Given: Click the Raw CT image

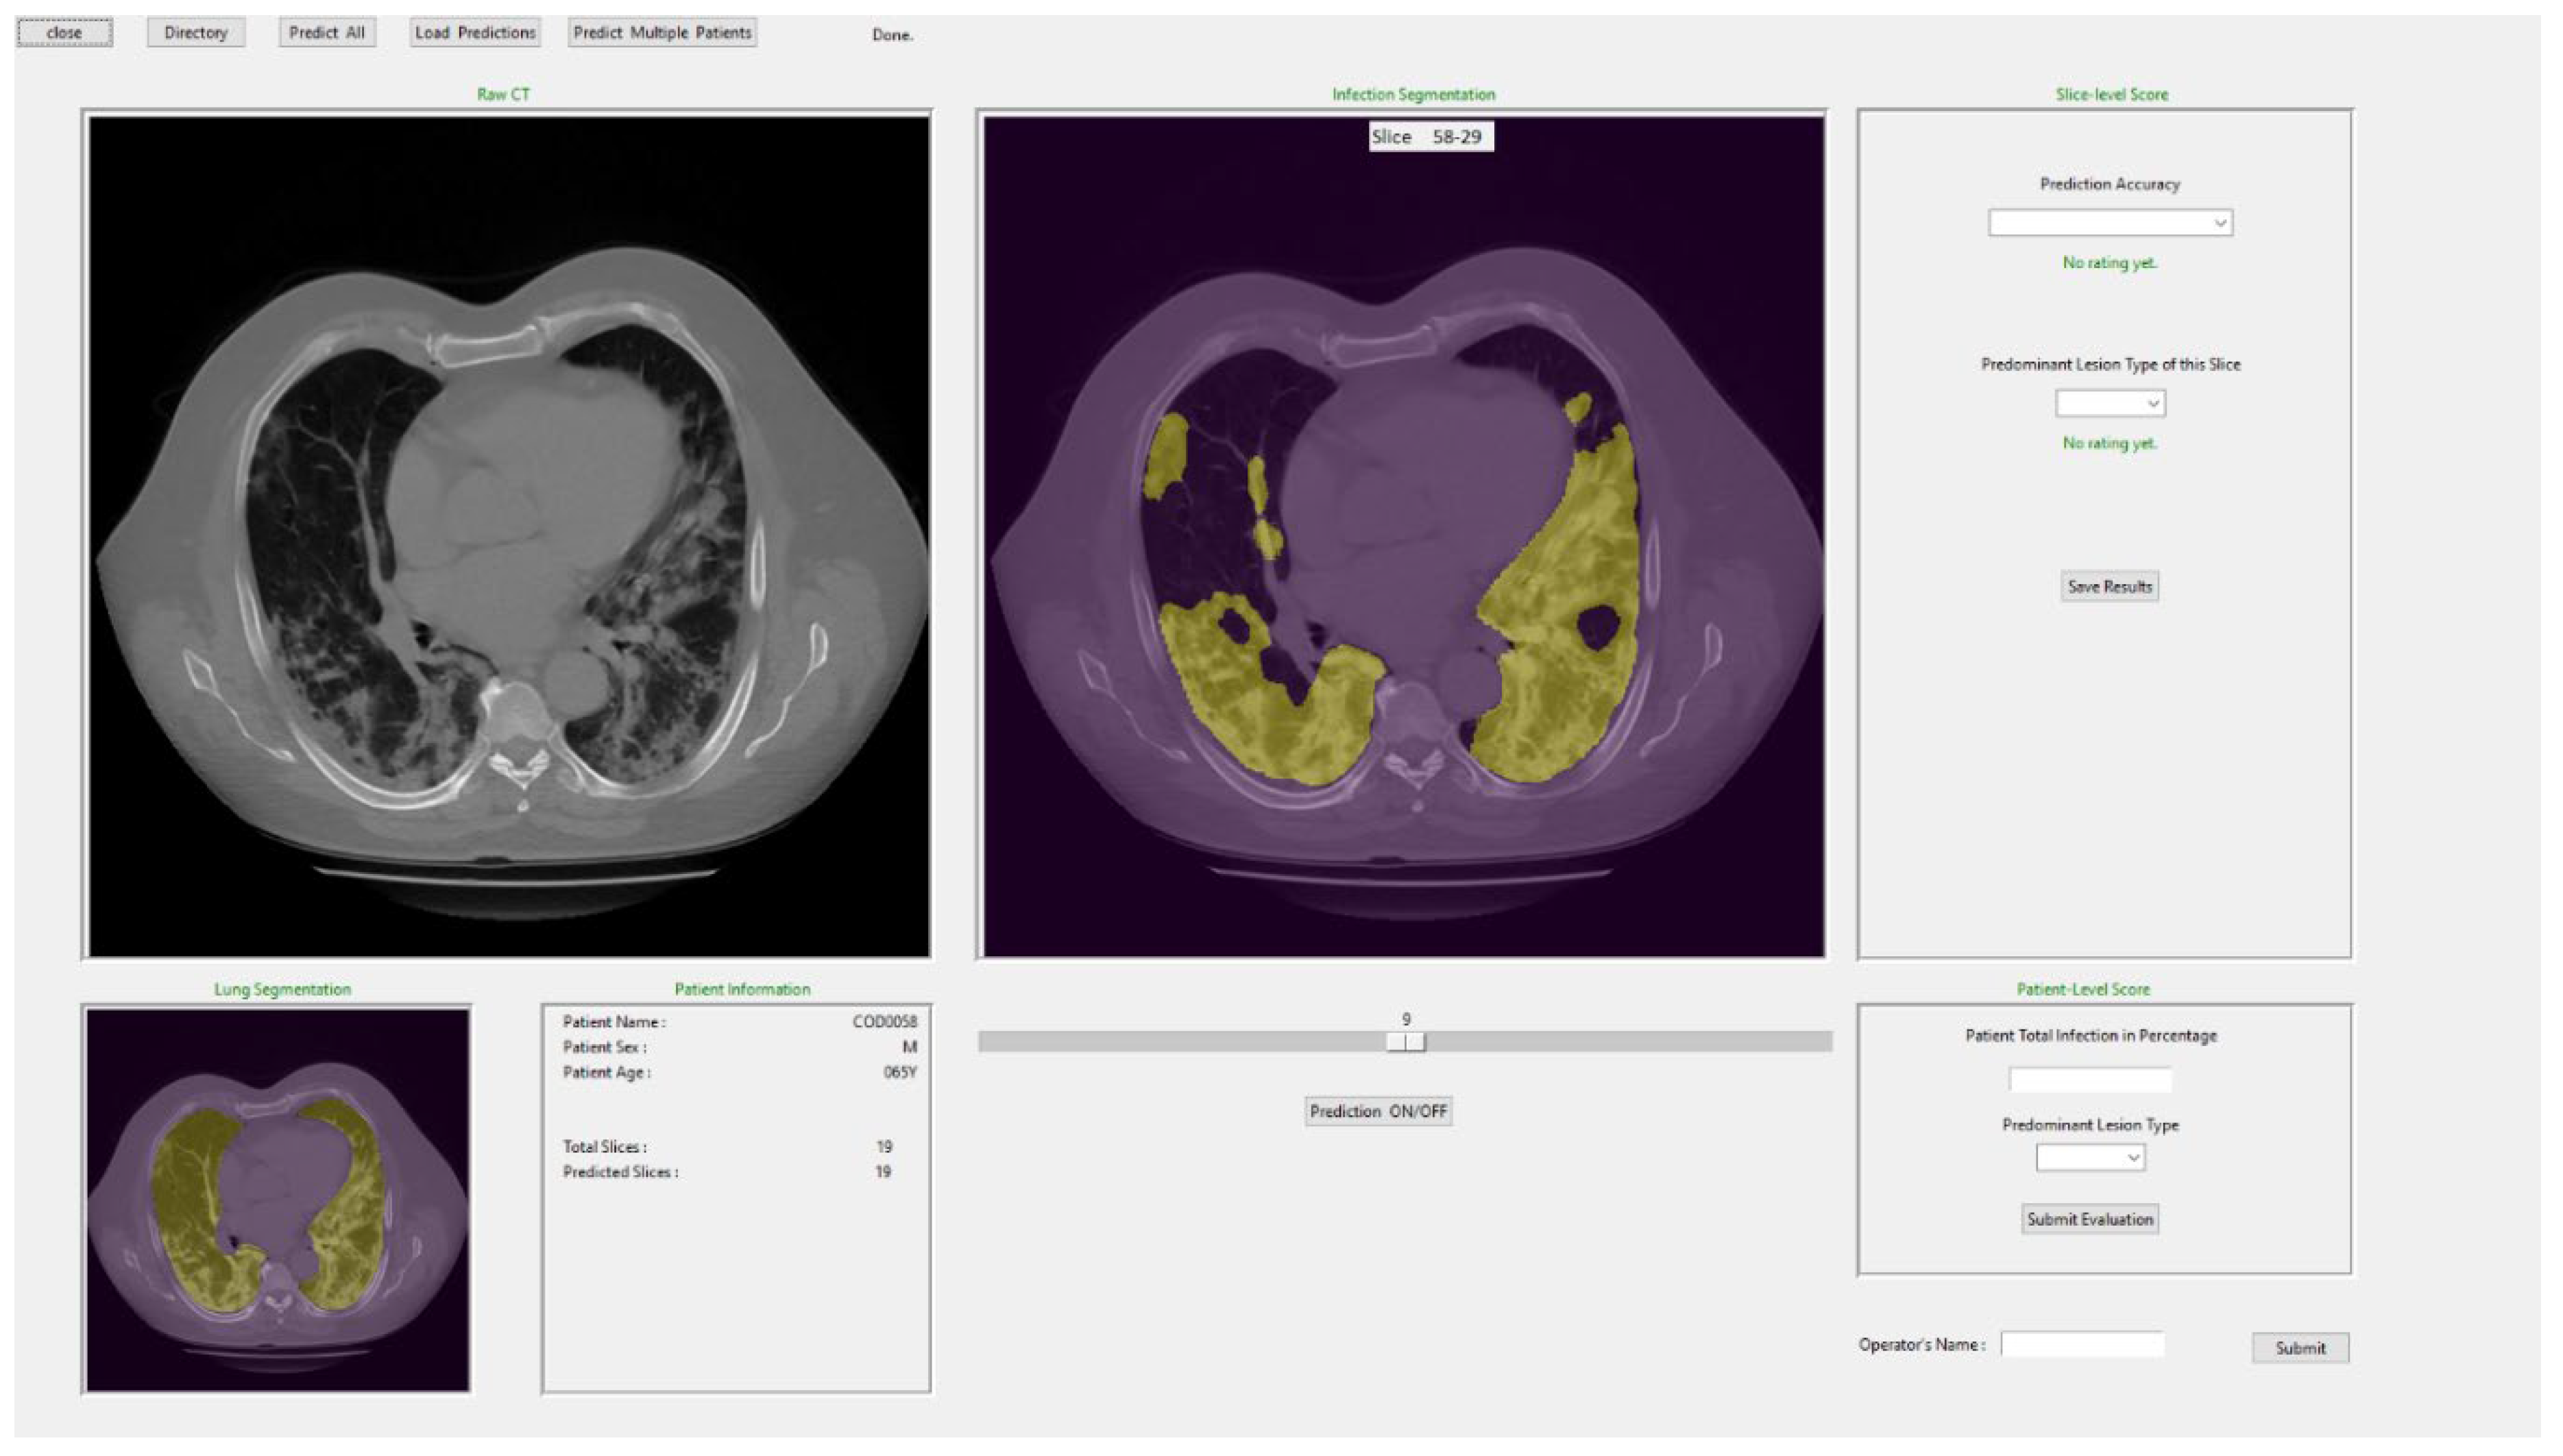Looking at the screenshot, I should [x=509, y=537].
